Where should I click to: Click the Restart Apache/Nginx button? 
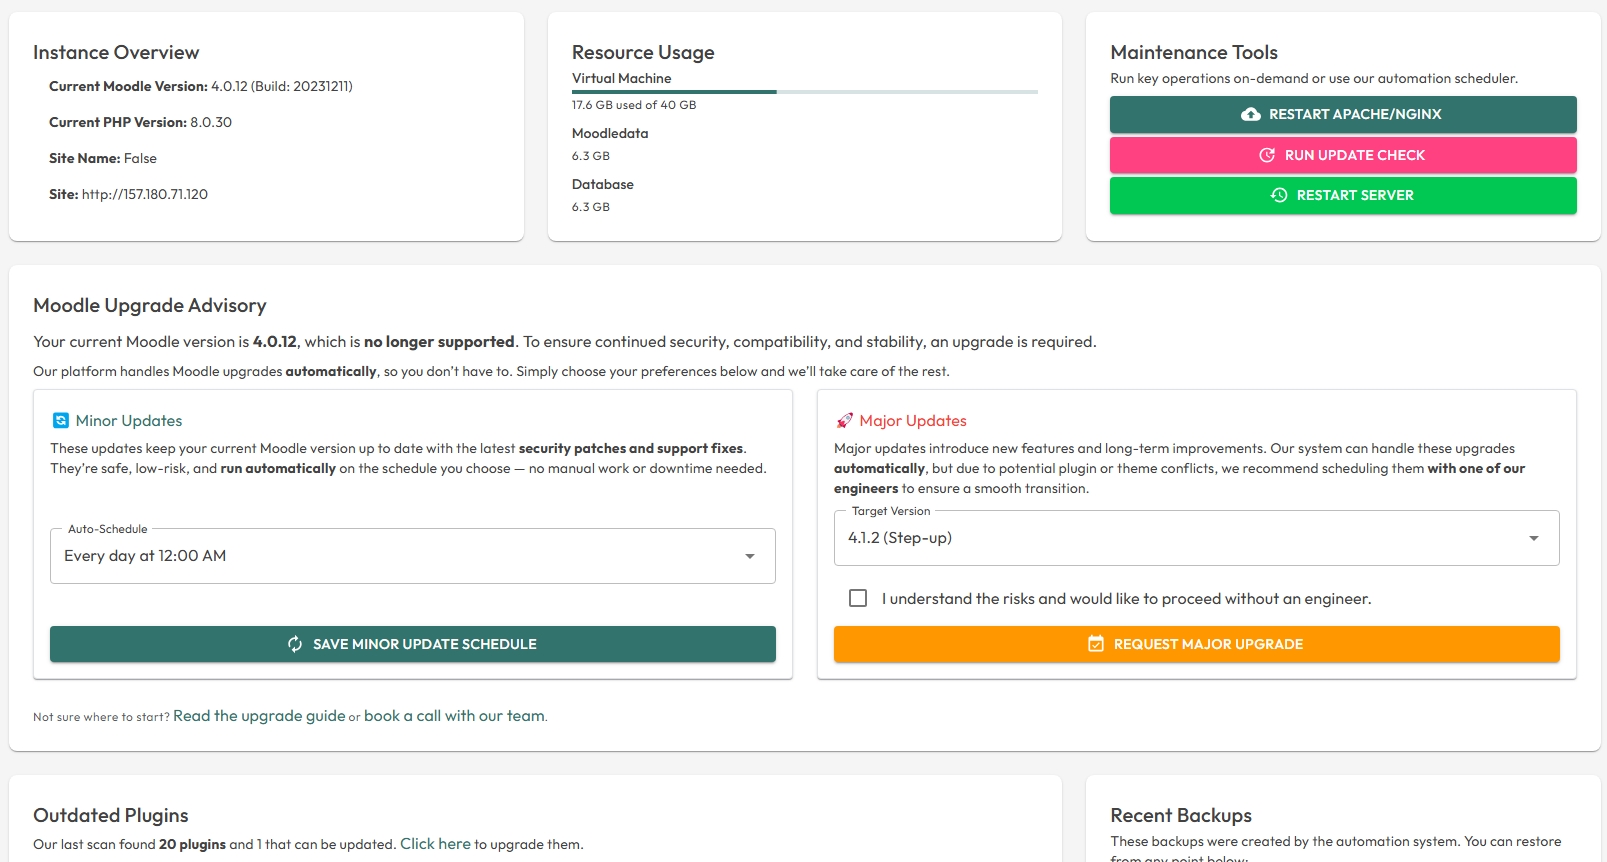click(1343, 114)
